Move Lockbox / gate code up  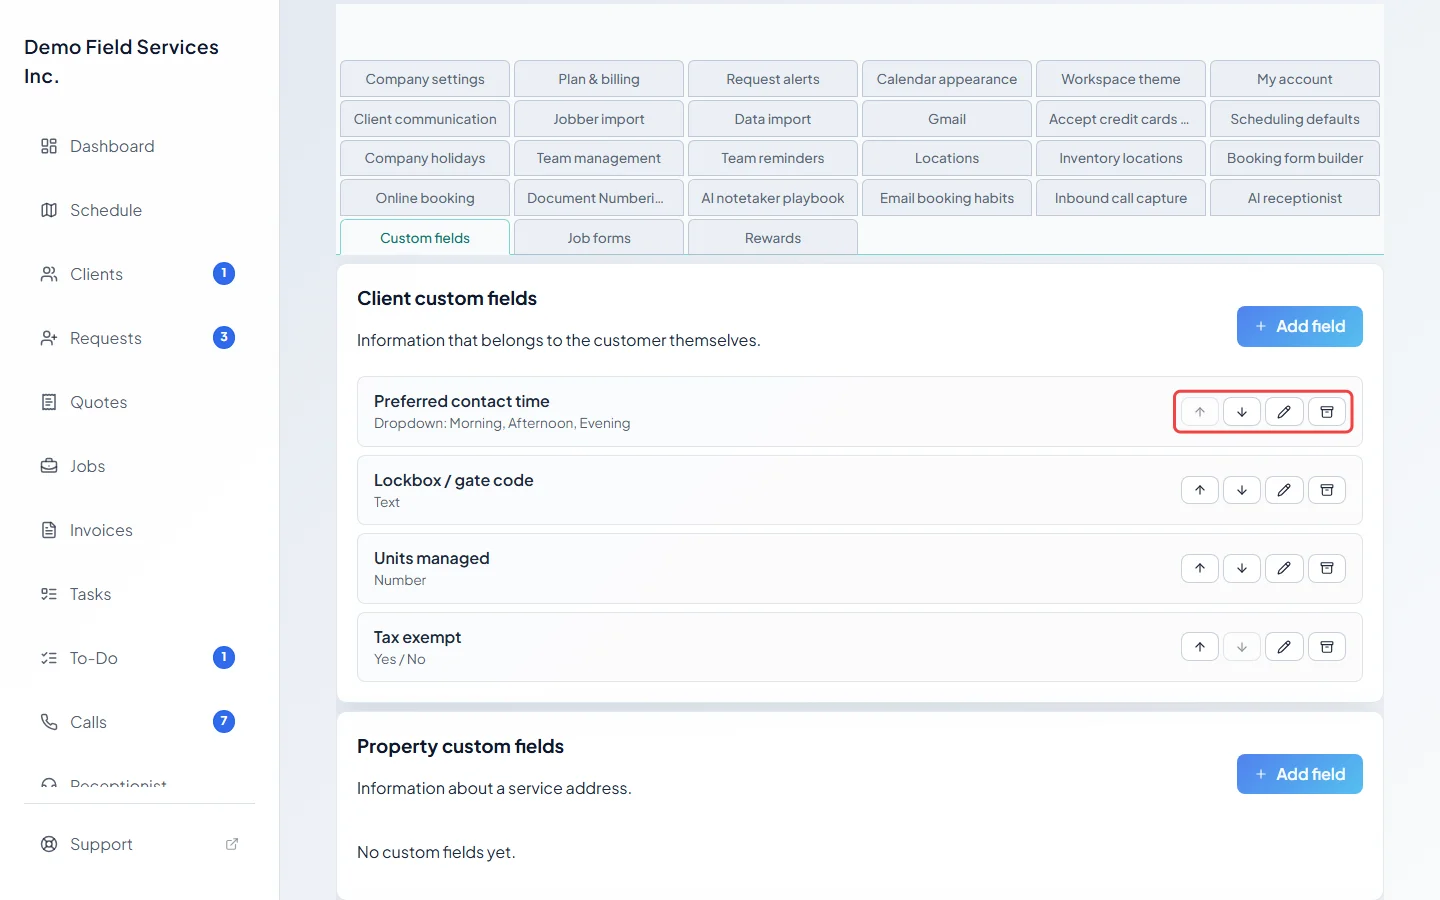1199,490
